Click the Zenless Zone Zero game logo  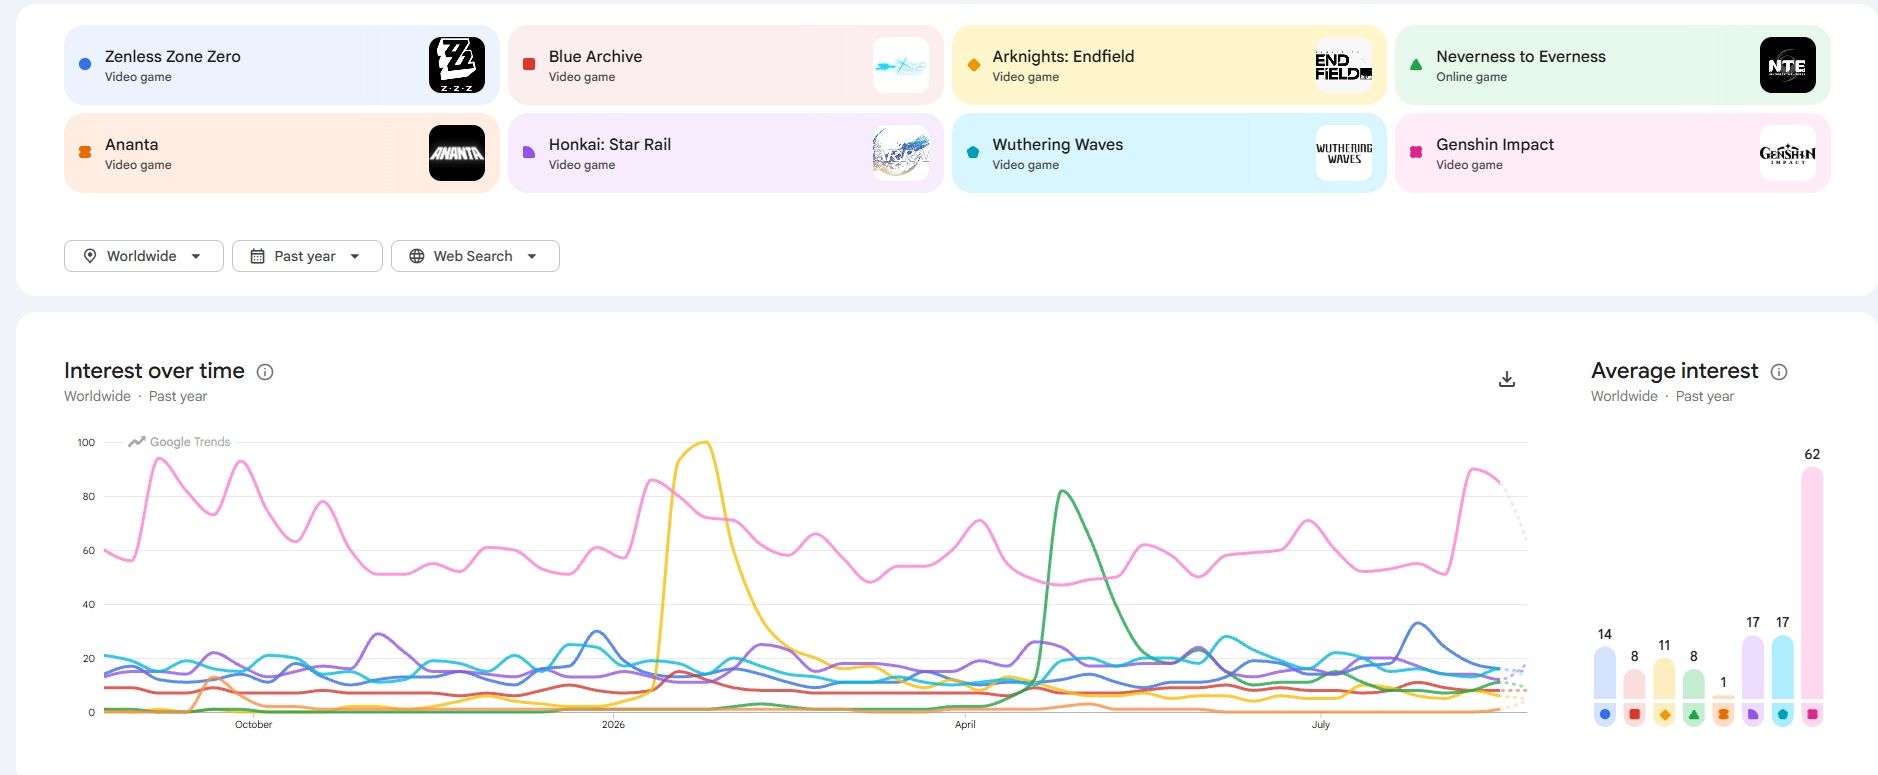click(457, 65)
